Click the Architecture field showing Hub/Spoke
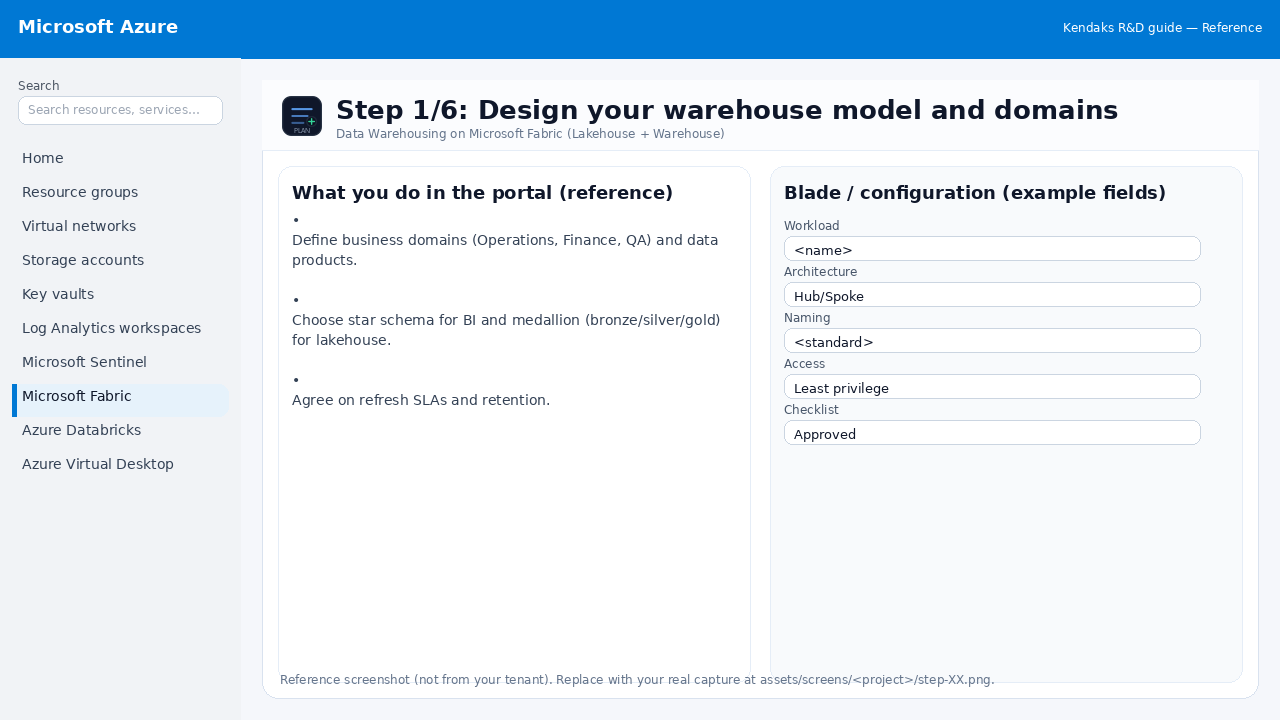1280x720 pixels. pyautogui.click(x=992, y=295)
